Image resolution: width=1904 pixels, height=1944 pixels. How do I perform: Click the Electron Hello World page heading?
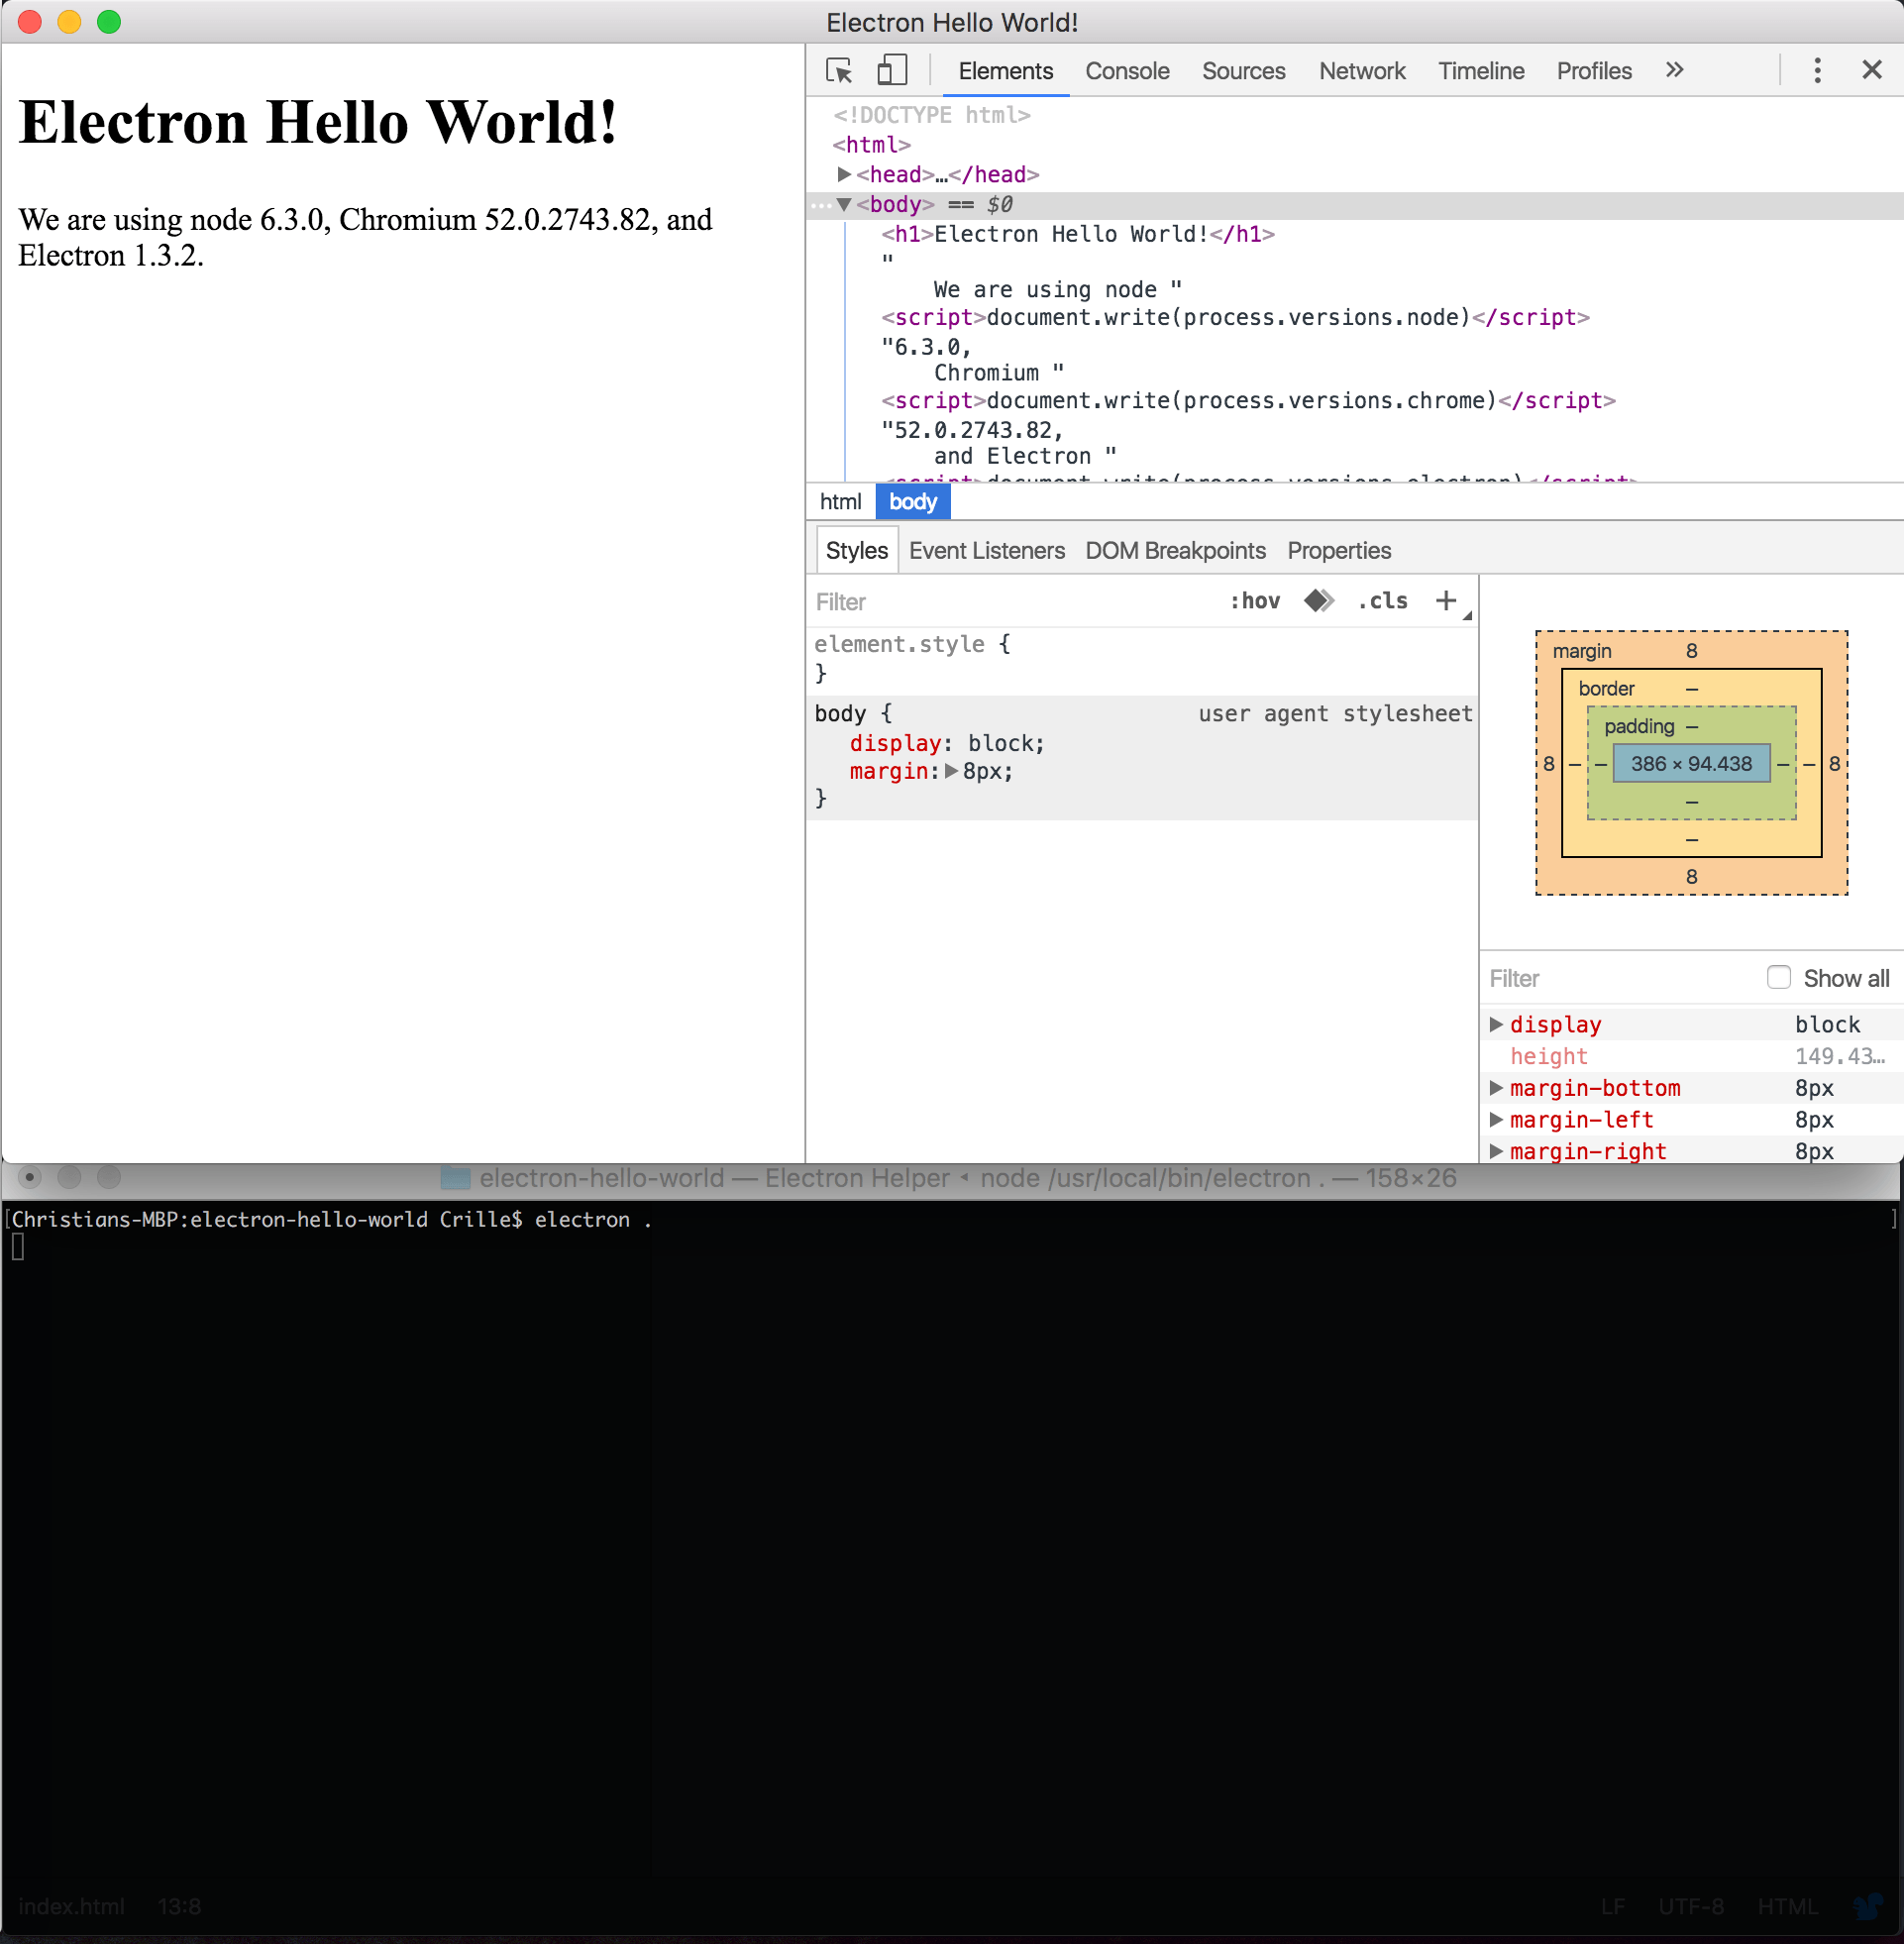318,122
